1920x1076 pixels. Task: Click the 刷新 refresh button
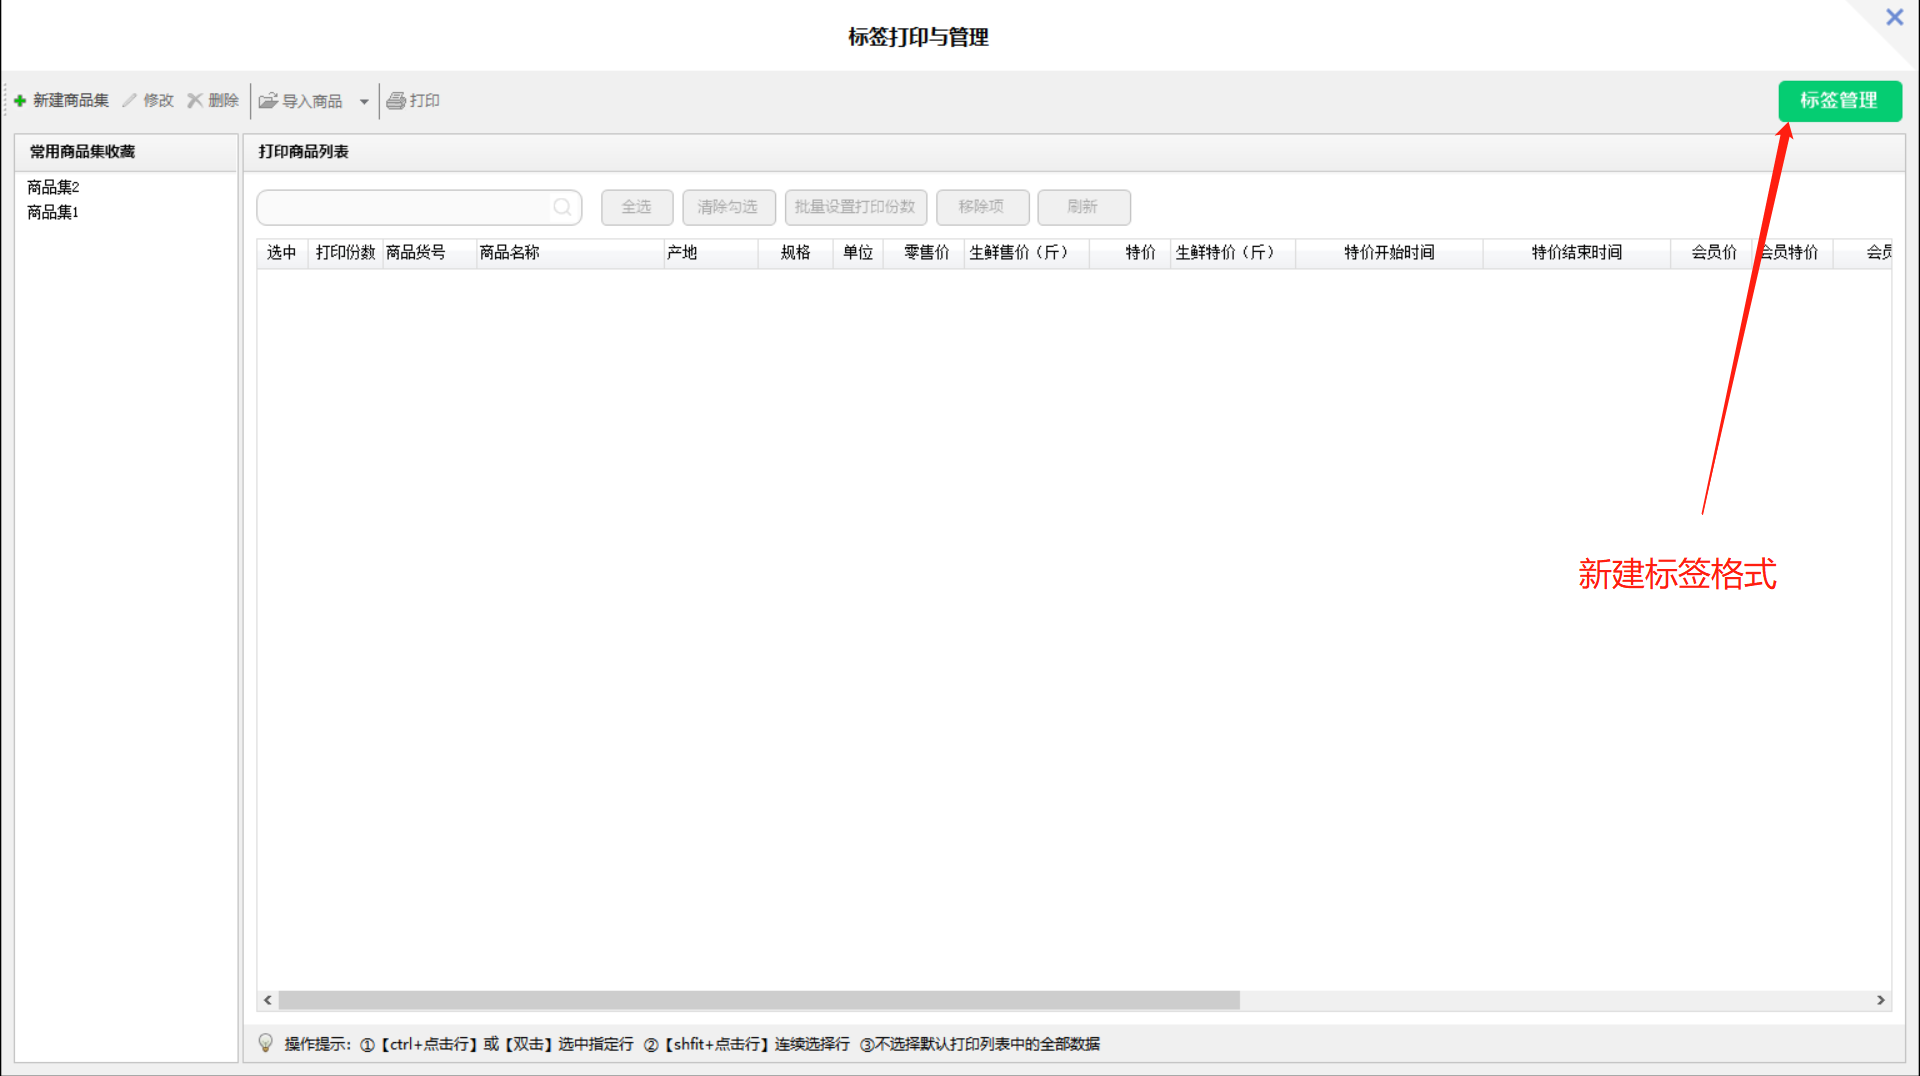[x=1083, y=207]
